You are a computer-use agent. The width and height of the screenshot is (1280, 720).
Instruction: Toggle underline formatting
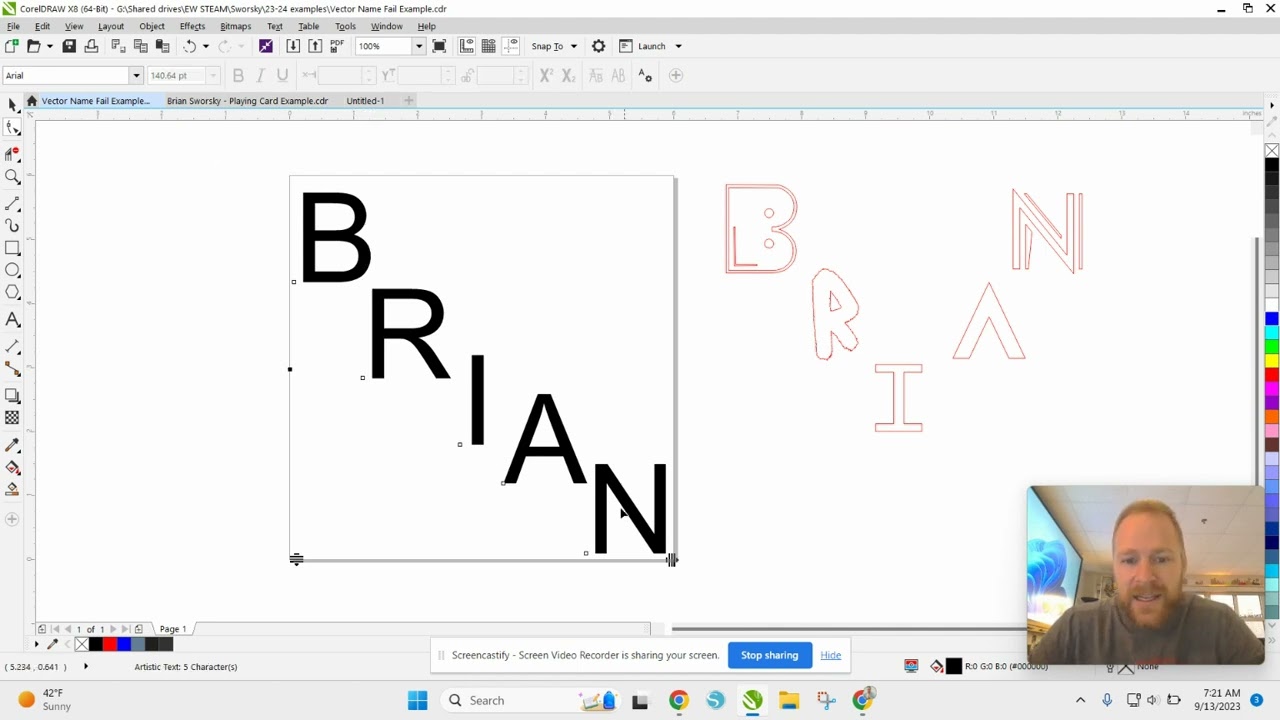click(282, 75)
